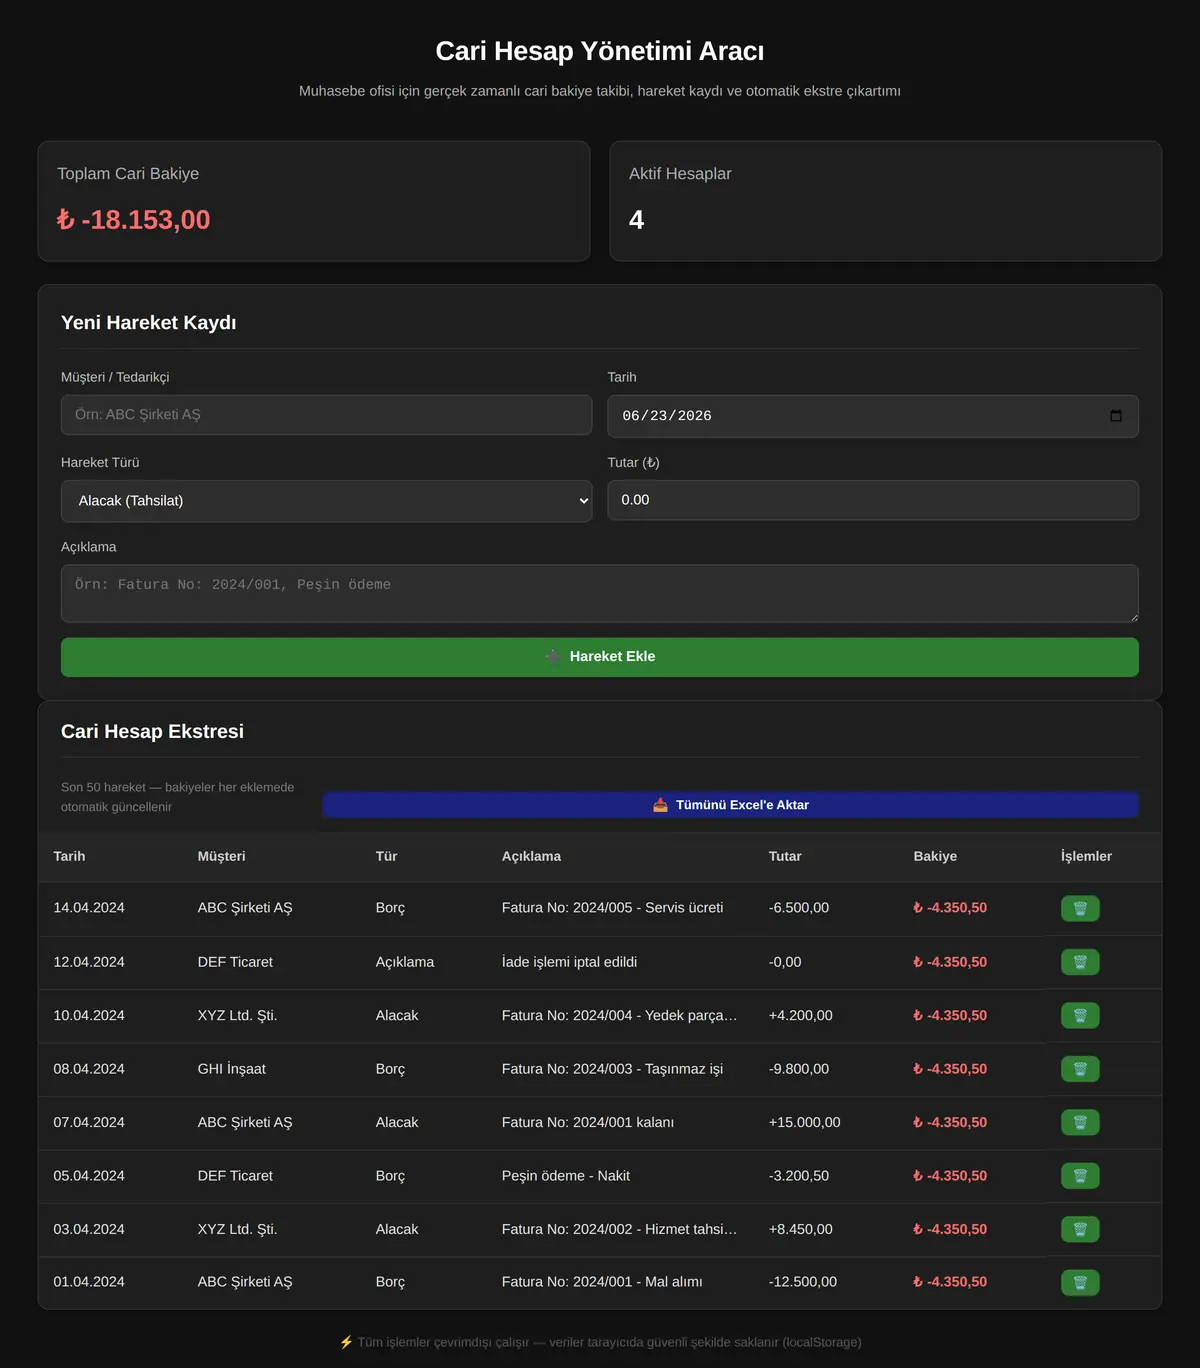Click the Bakiye column header
This screenshot has width=1200, height=1368.
click(935, 856)
